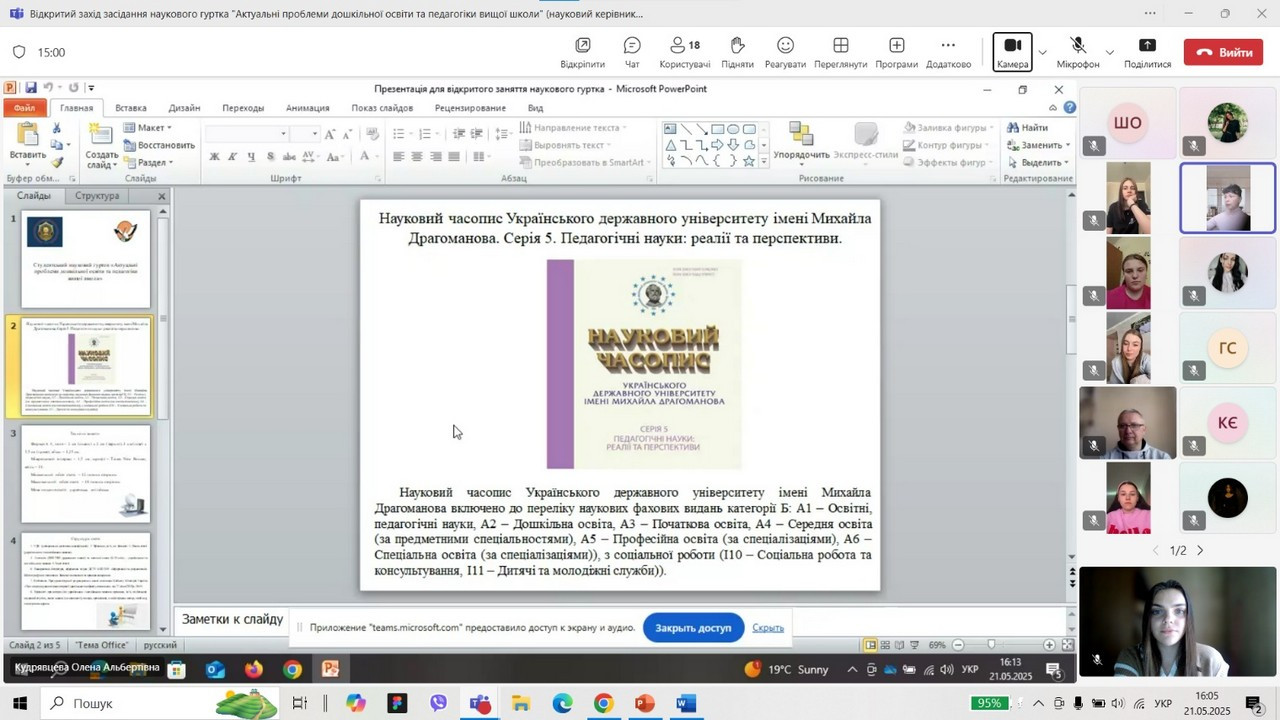Open the Реагувати reactions menu
This screenshot has height=720, width=1280.
[785, 52]
